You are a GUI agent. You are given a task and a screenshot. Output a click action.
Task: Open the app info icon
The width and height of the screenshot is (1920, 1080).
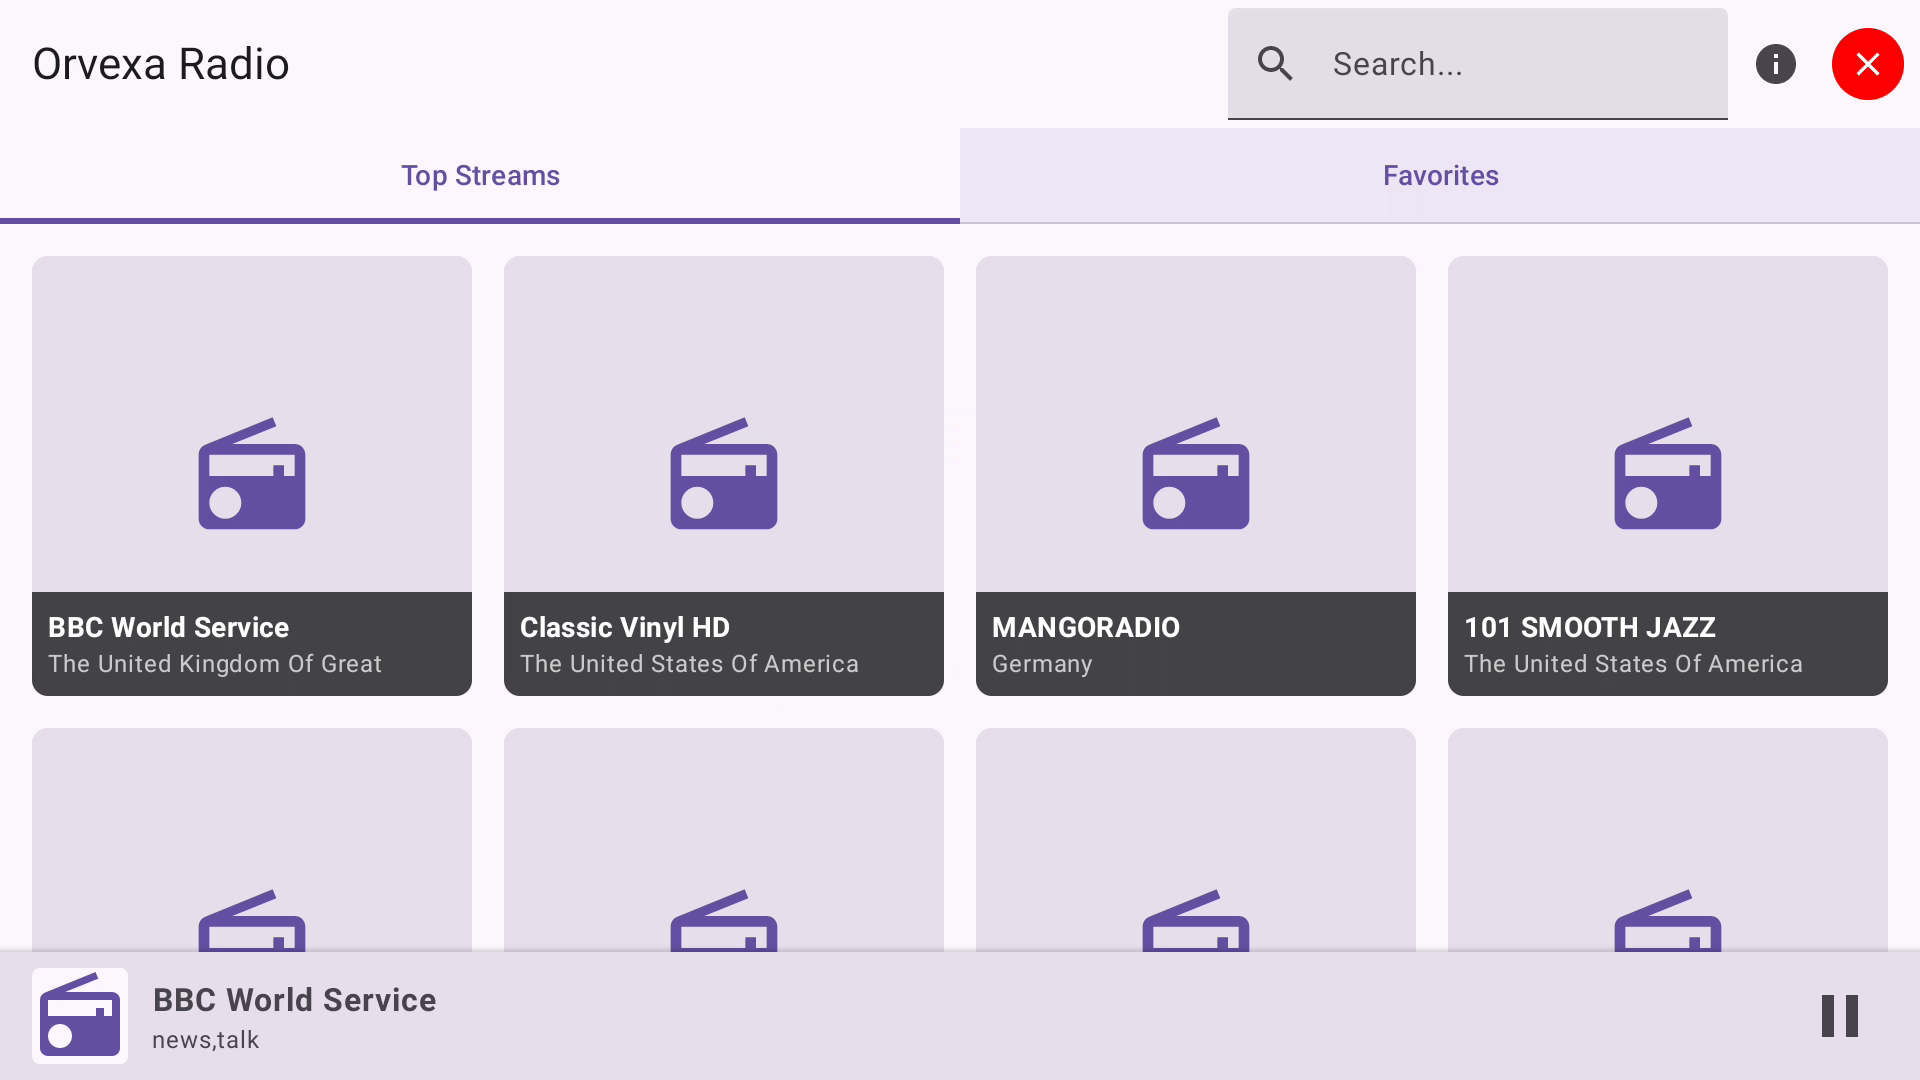1776,64
